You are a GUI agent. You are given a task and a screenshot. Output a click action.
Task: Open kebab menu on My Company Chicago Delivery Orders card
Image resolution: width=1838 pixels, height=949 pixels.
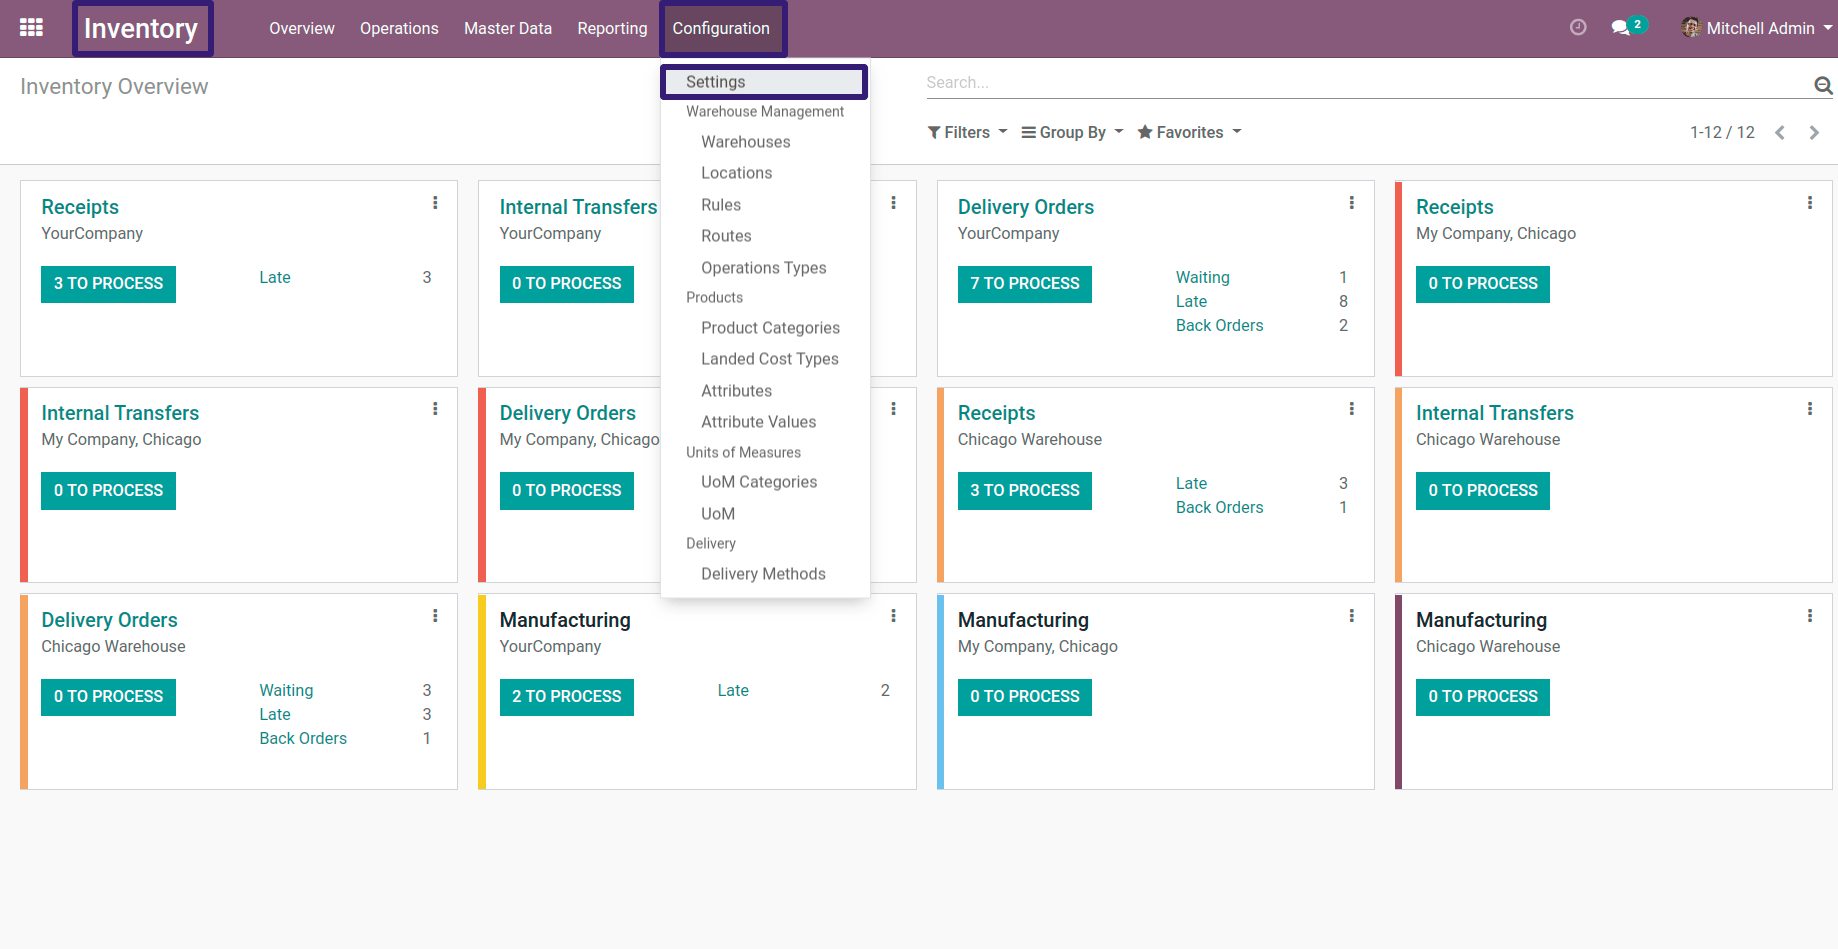[x=894, y=409]
